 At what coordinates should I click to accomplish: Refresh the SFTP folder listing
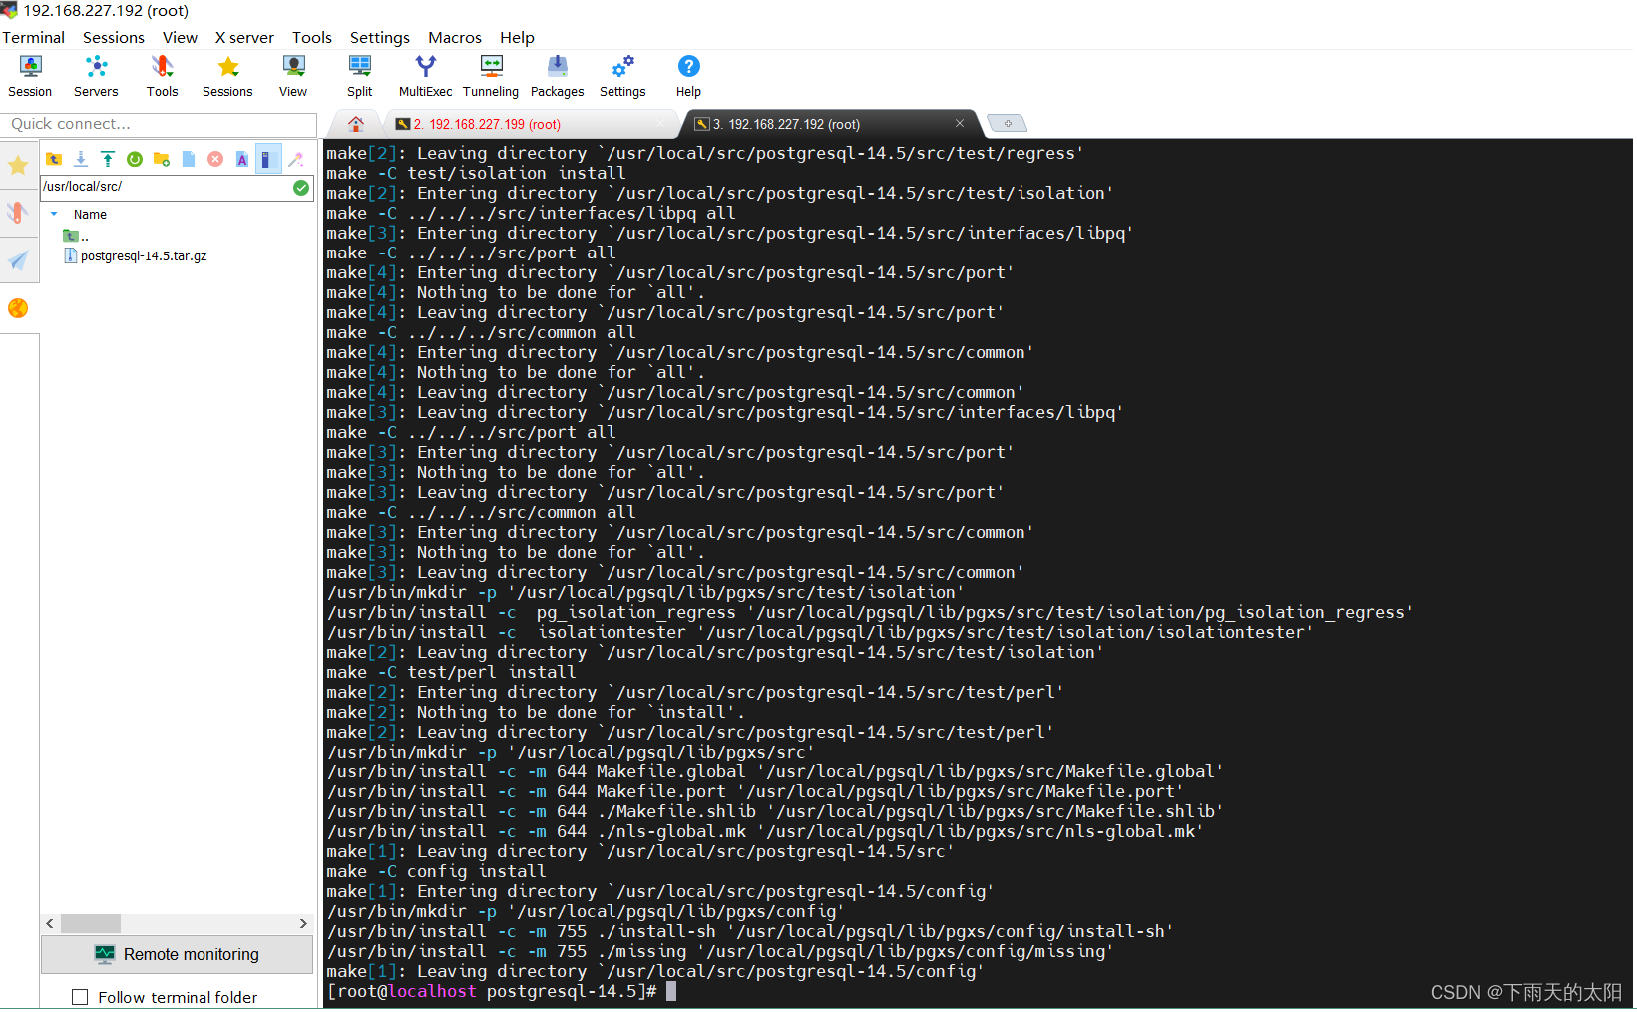(135, 159)
